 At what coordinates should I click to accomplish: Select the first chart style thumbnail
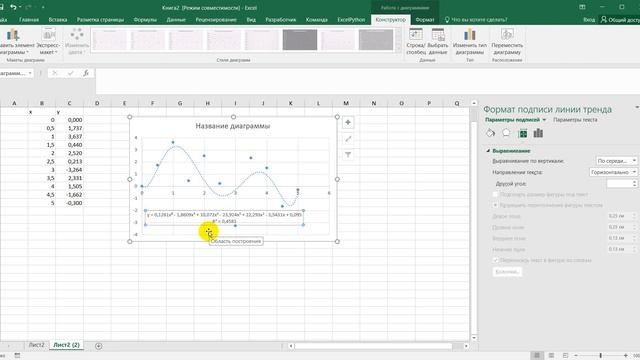(109, 40)
